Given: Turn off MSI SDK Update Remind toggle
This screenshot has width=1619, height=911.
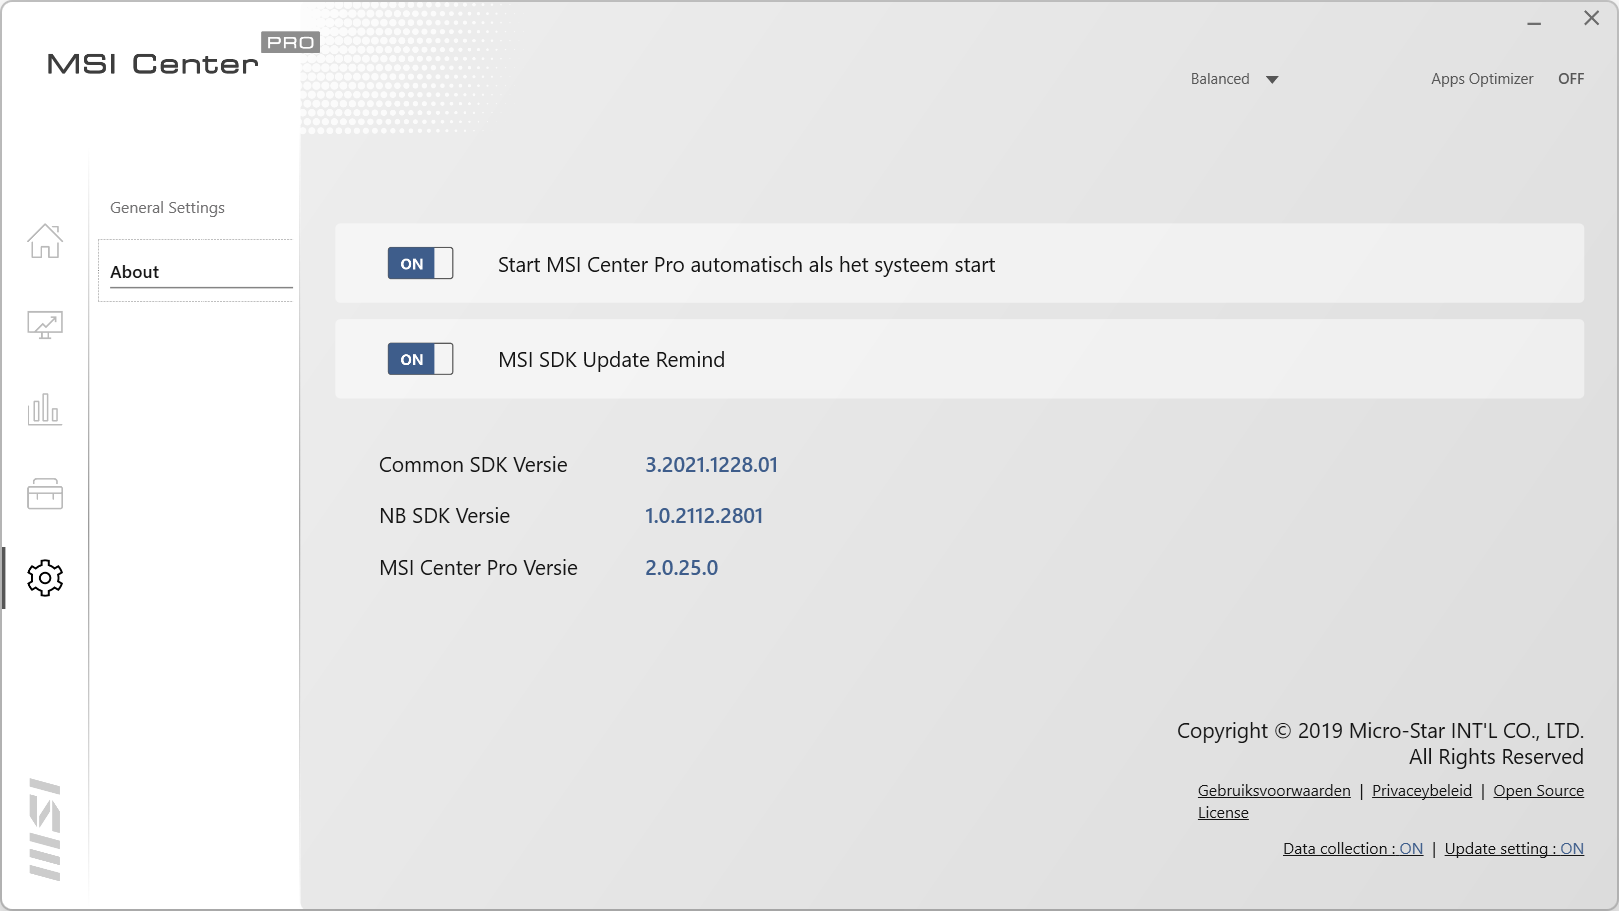Looking at the screenshot, I should click(x=420, y=359).
